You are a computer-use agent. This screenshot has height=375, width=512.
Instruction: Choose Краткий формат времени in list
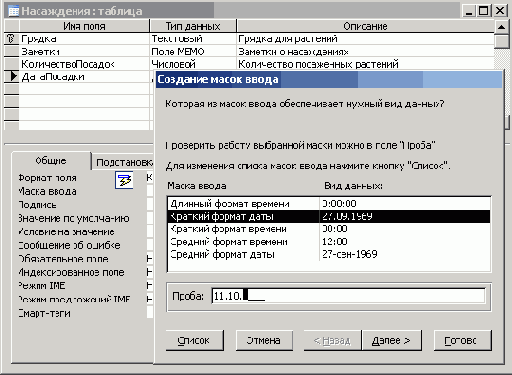(x=329, y=229)
